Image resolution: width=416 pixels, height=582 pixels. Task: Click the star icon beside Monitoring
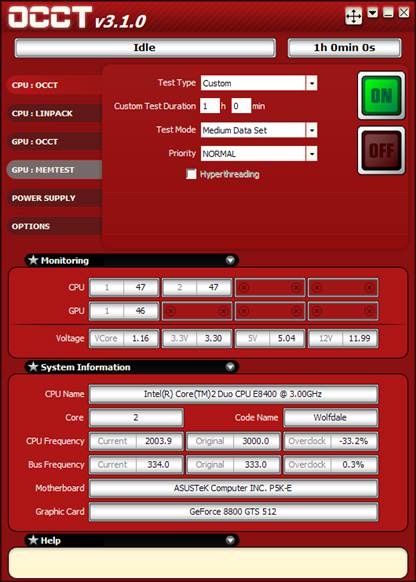point(33,260)
